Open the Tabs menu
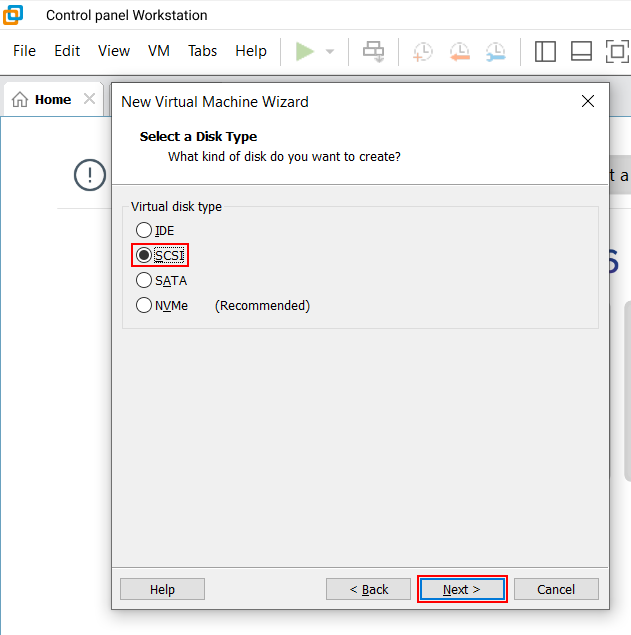The height and width of the screenshot is (635, 631). (x=202, y=51)
